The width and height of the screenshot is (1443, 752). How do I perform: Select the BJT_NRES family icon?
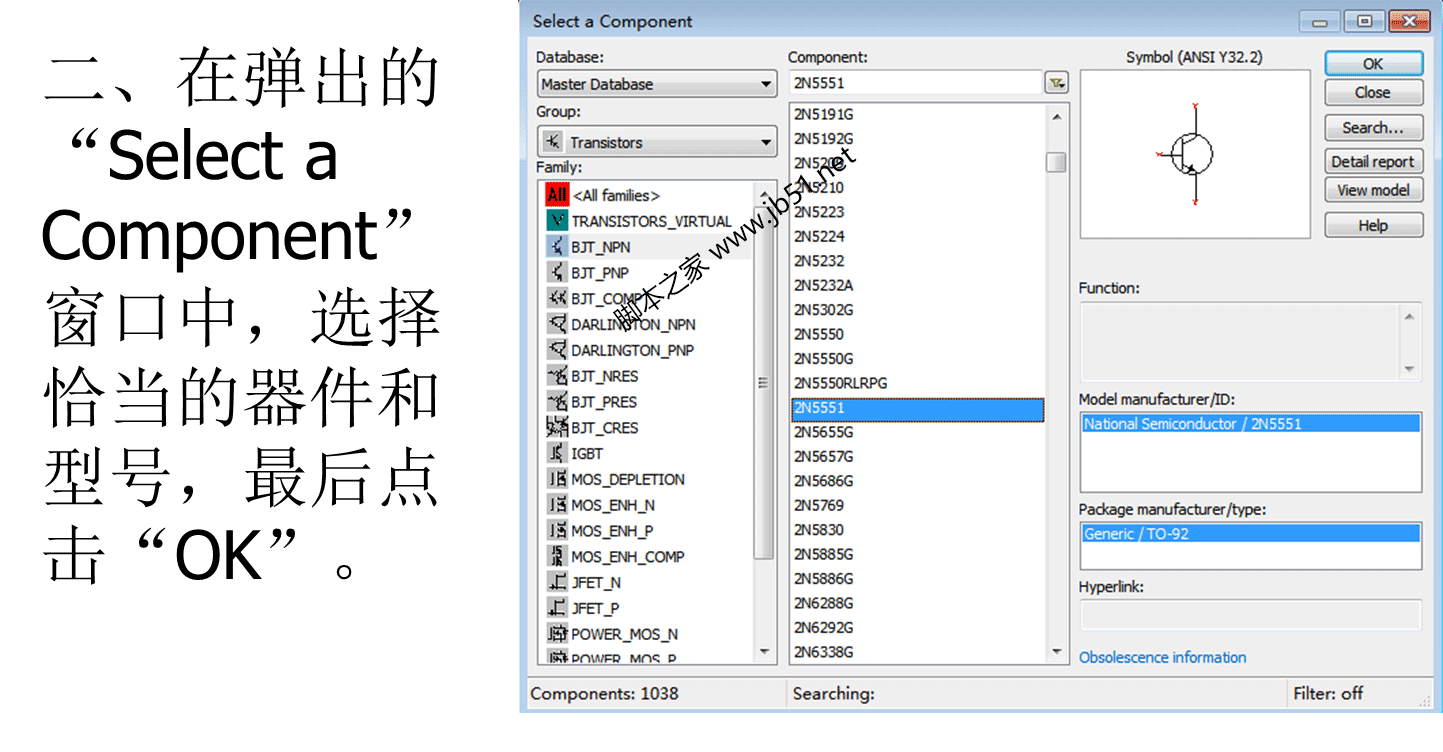point(557,376)
